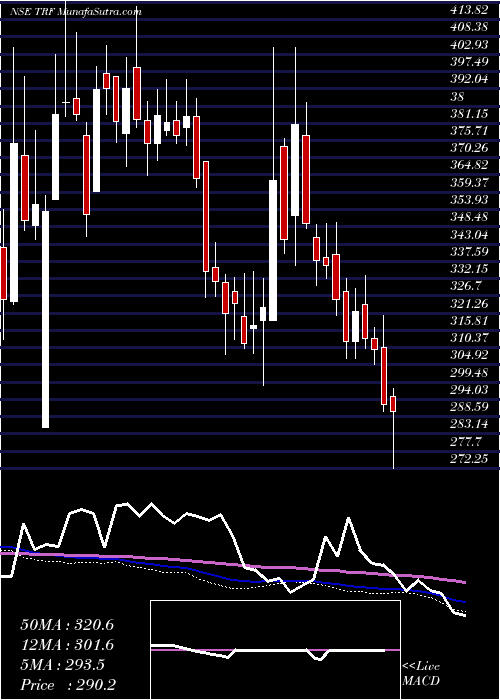Click the 332.15 price label
The height and width of the screenshot is (700, 500).
tap(469, 268)
